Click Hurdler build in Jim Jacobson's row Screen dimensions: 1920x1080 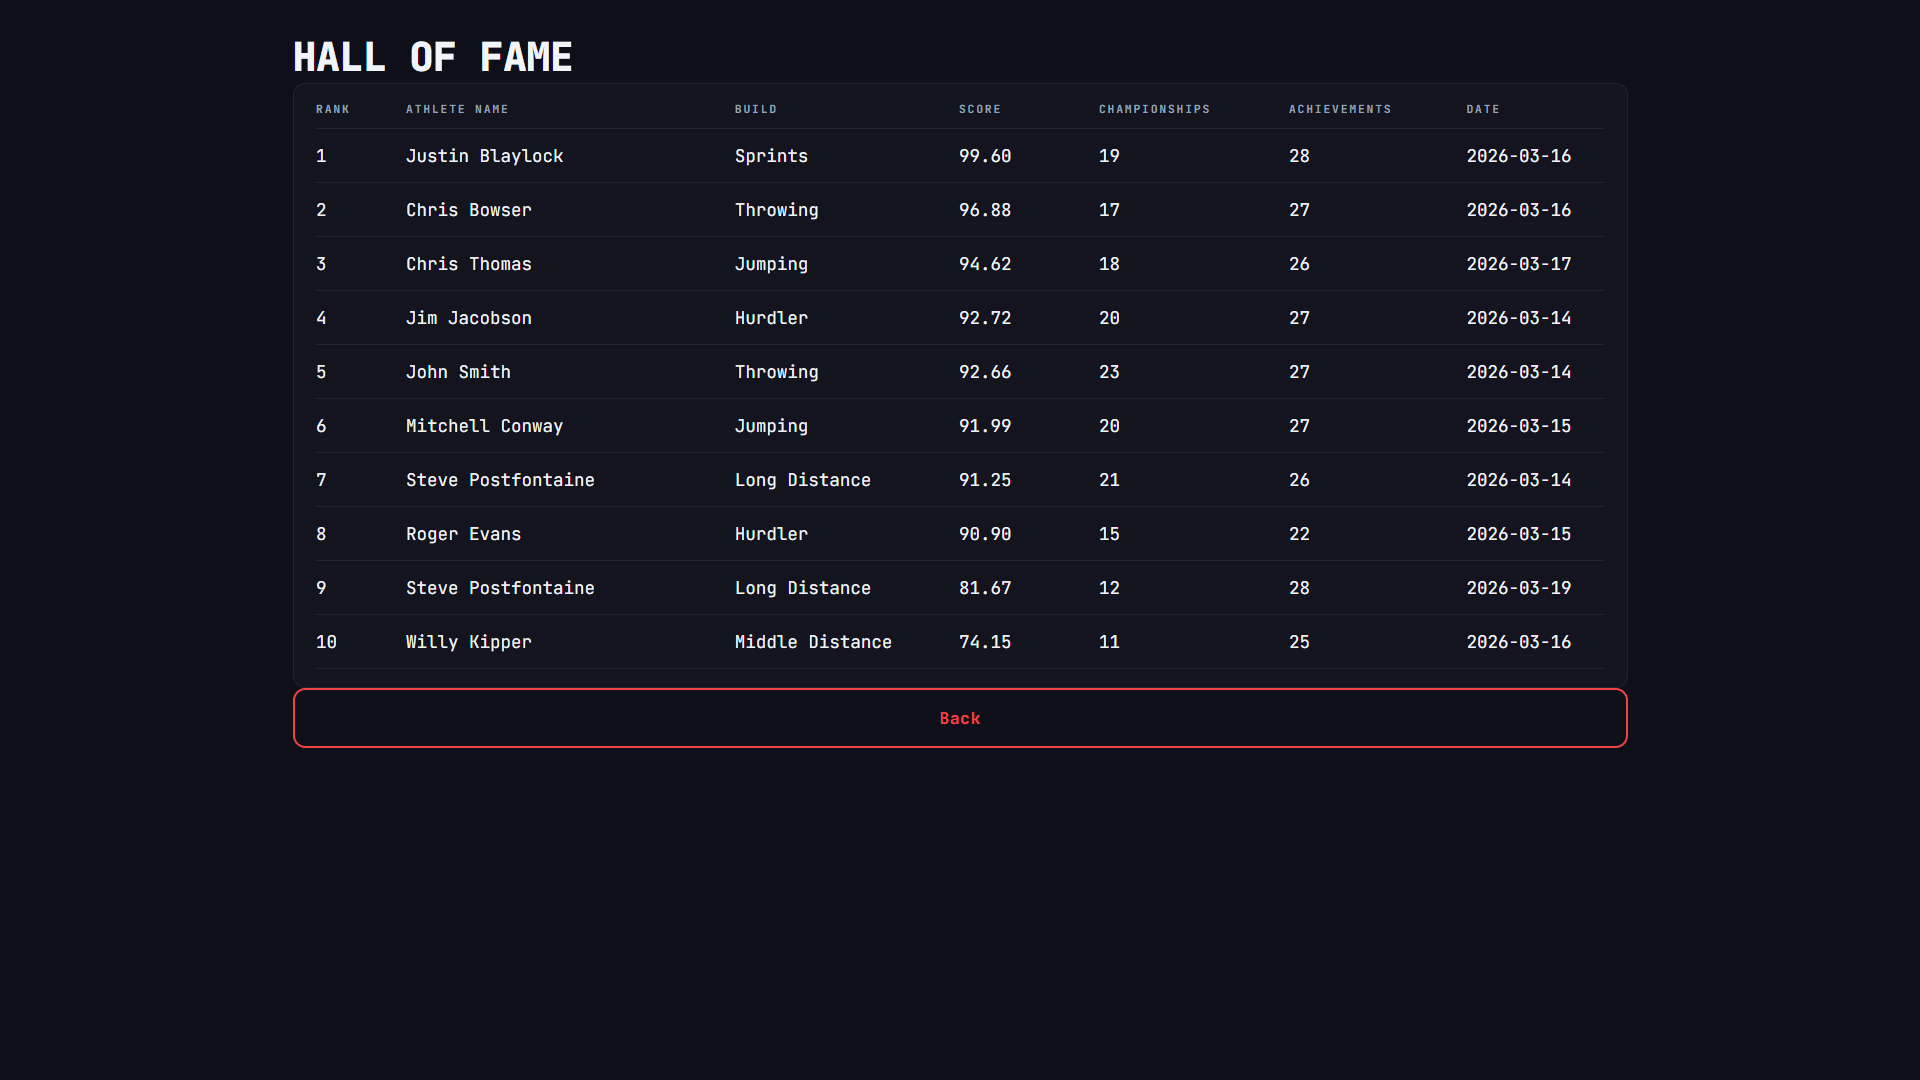[x=771, y=318]
